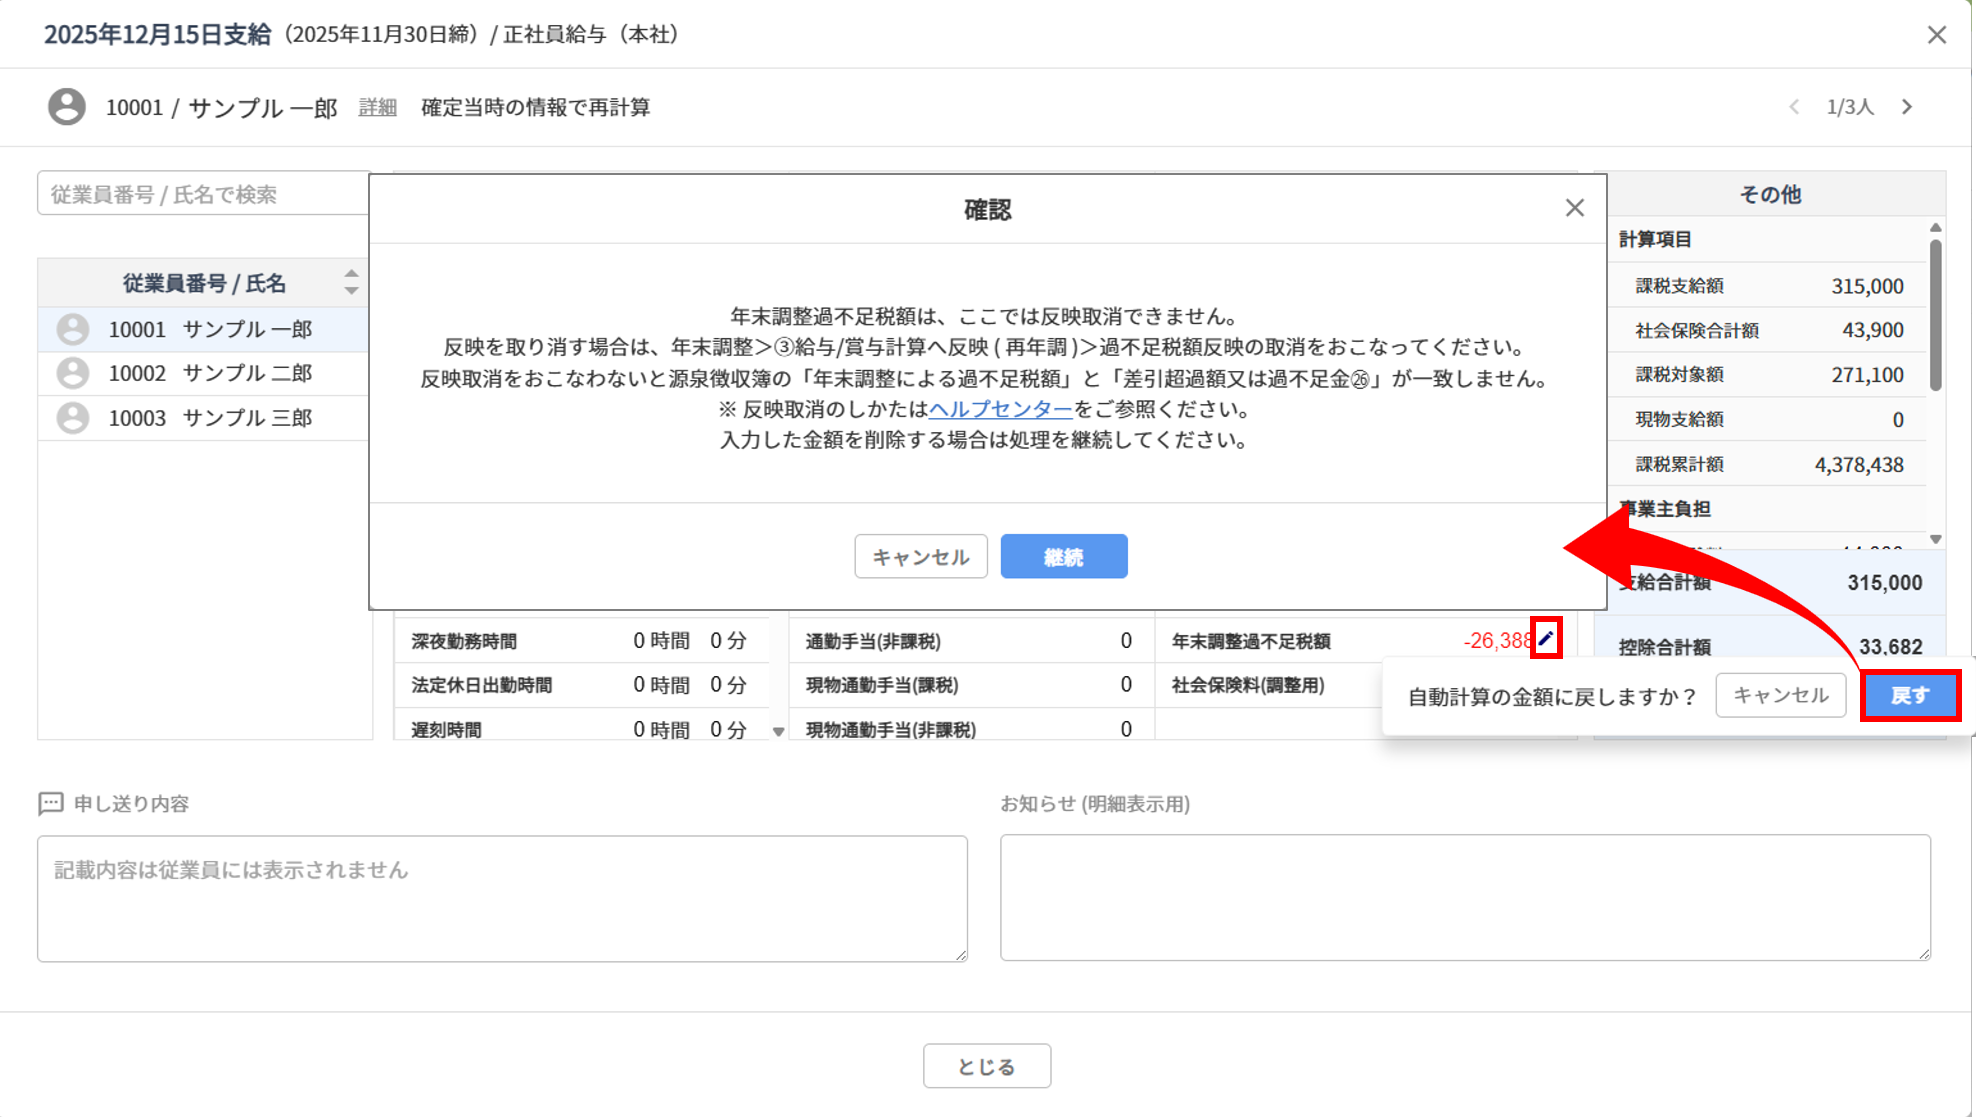
Task: Go to next employee with right chevron
Action: pos(1907,107)
